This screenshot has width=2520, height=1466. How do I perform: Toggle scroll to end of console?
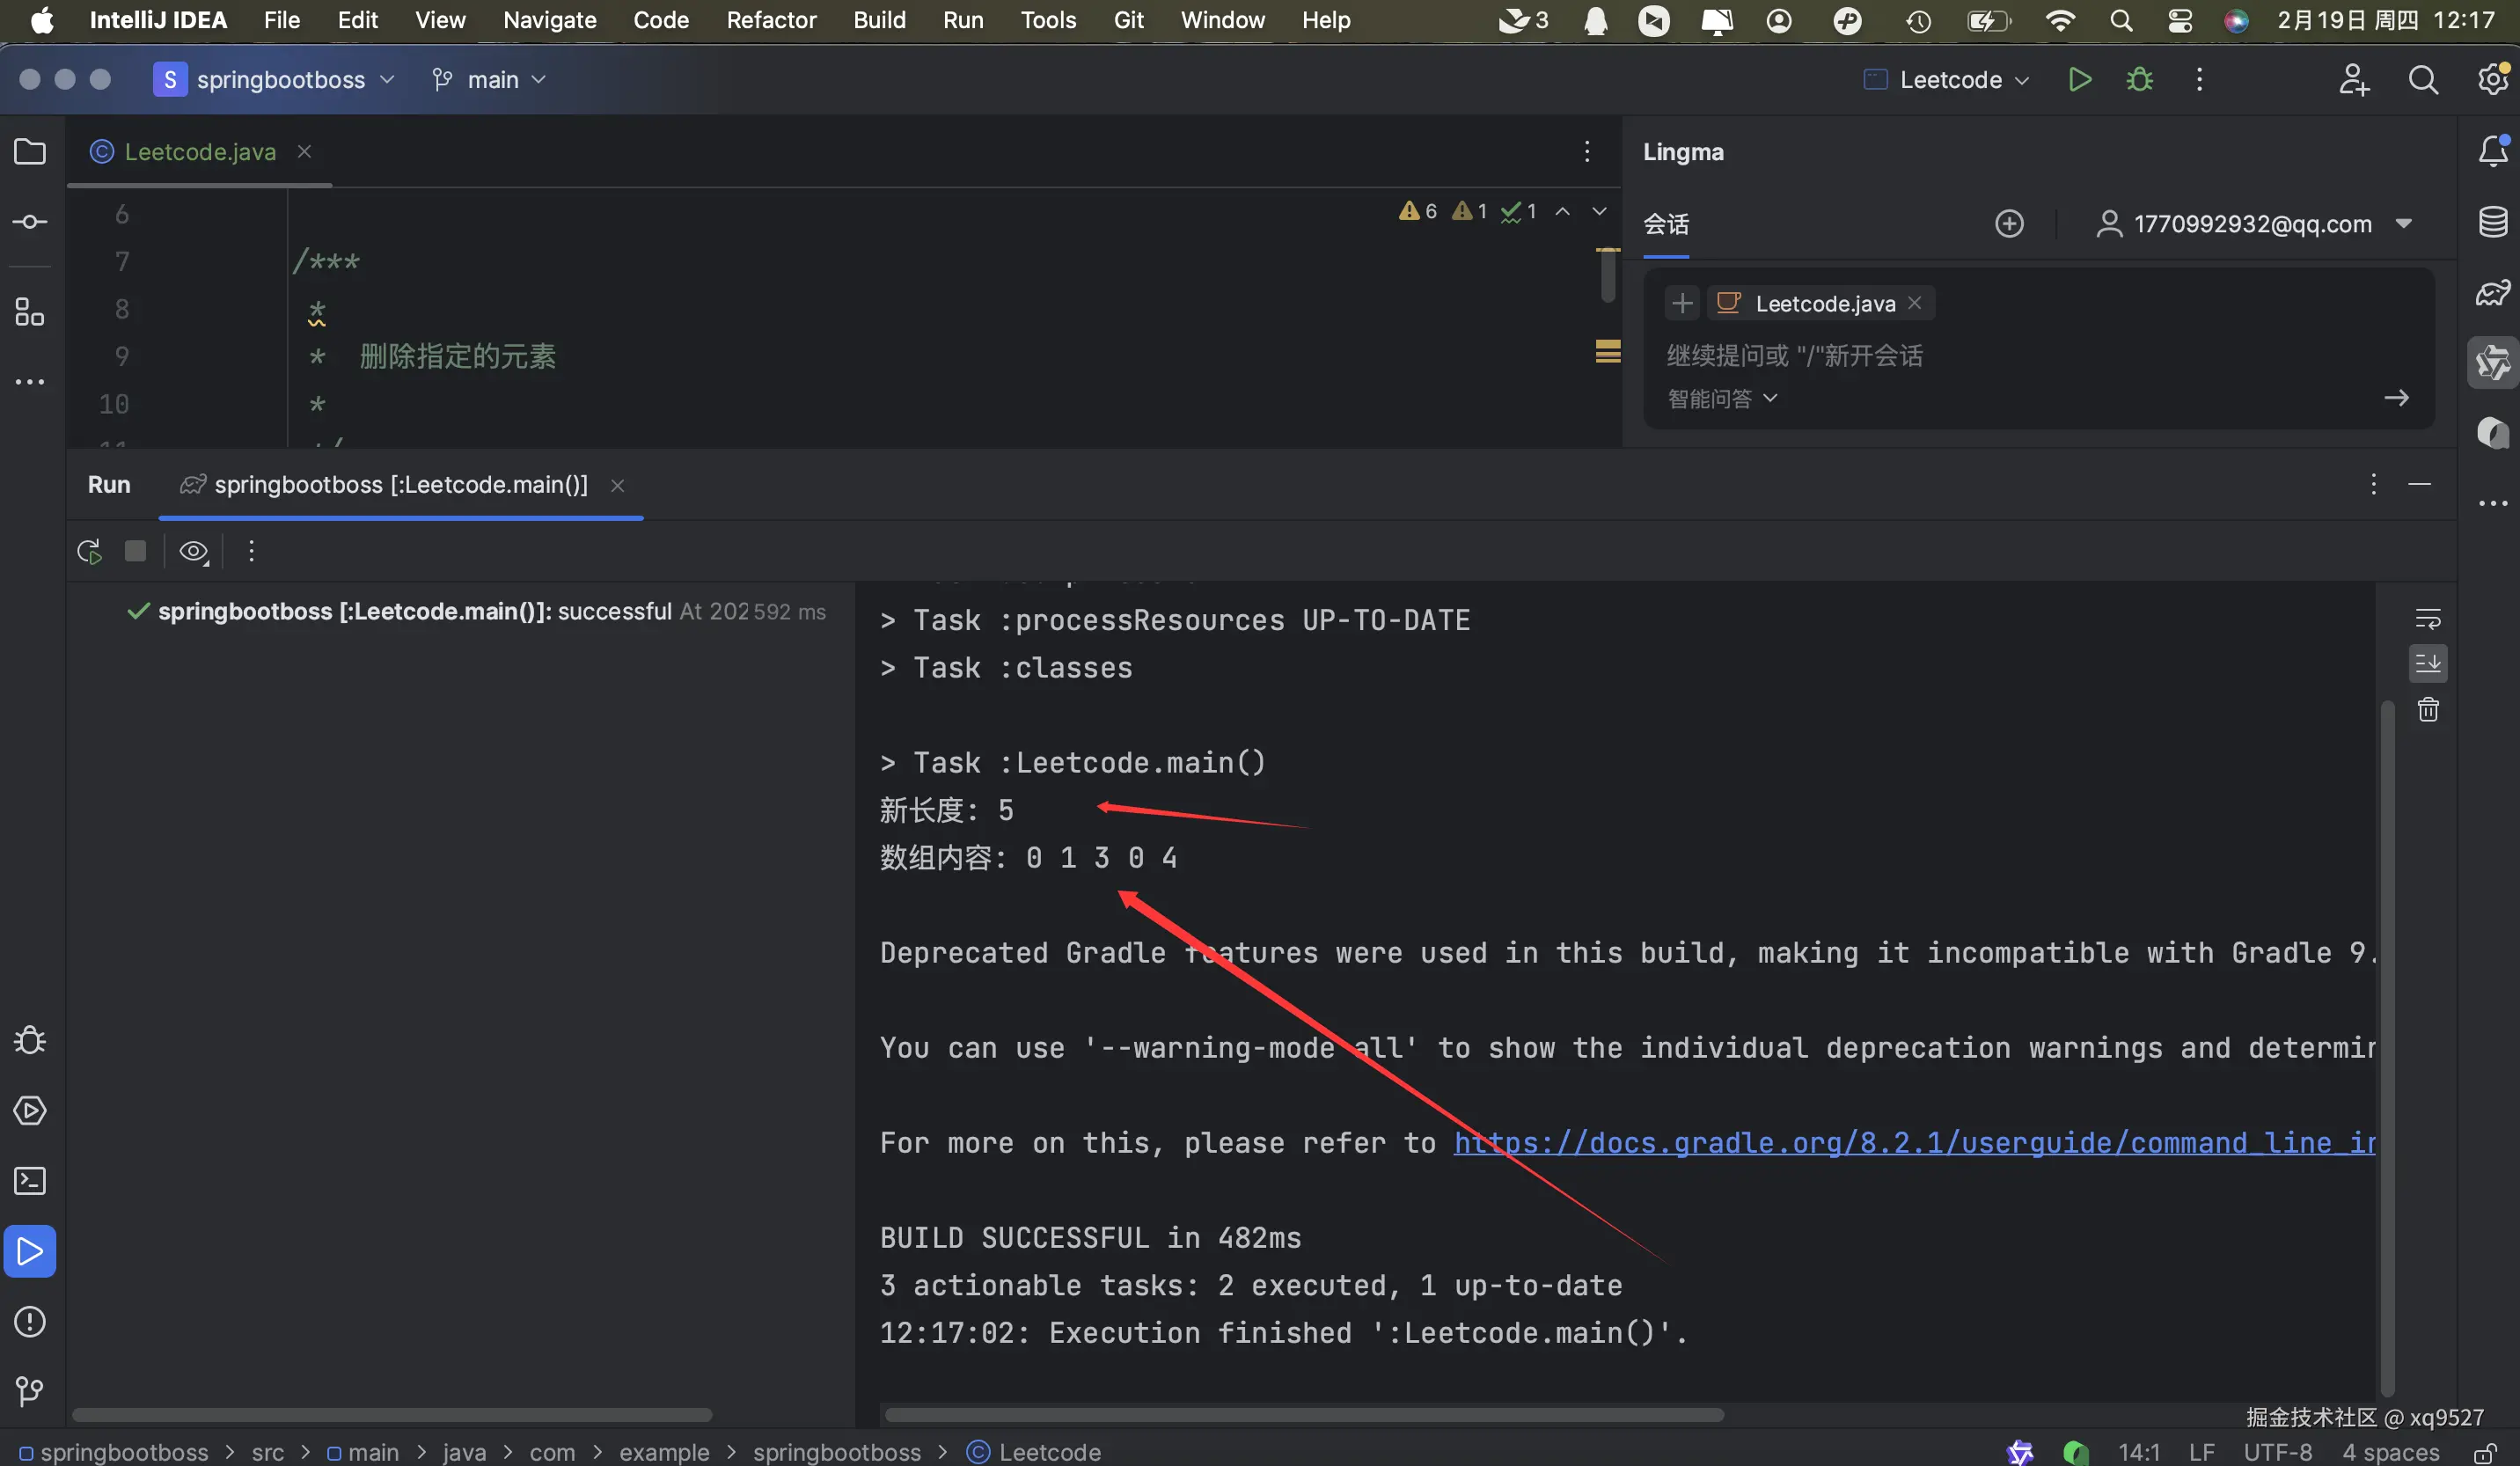2428,663
